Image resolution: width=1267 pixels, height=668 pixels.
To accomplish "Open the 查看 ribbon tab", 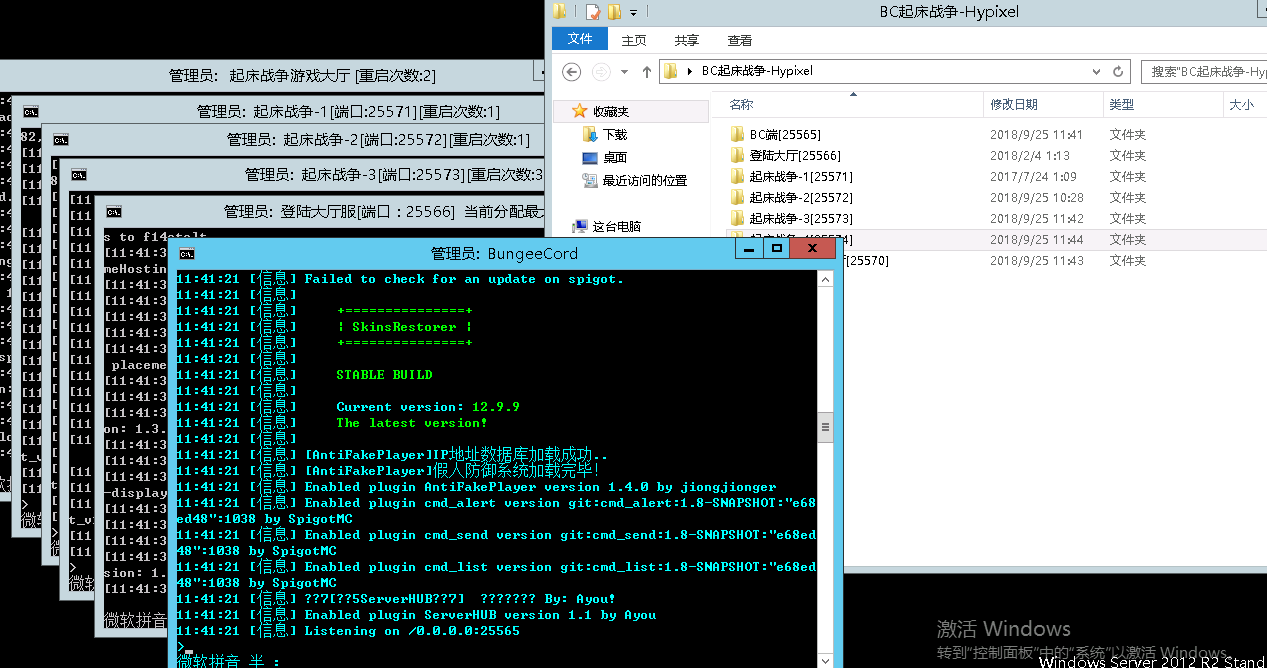I will [740, 40].
